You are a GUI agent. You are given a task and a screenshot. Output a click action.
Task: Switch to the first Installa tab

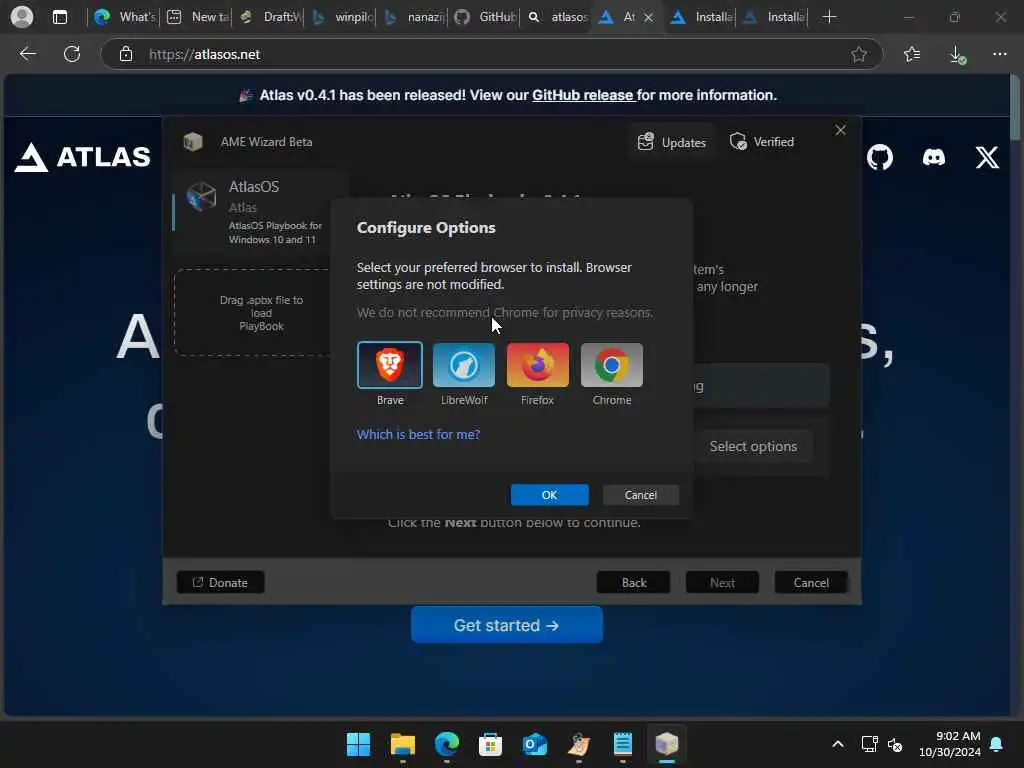click(701, 17)
